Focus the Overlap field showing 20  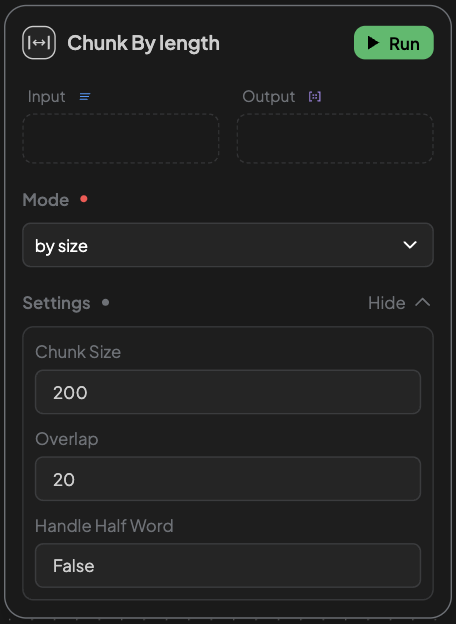[x=228, y=479]
